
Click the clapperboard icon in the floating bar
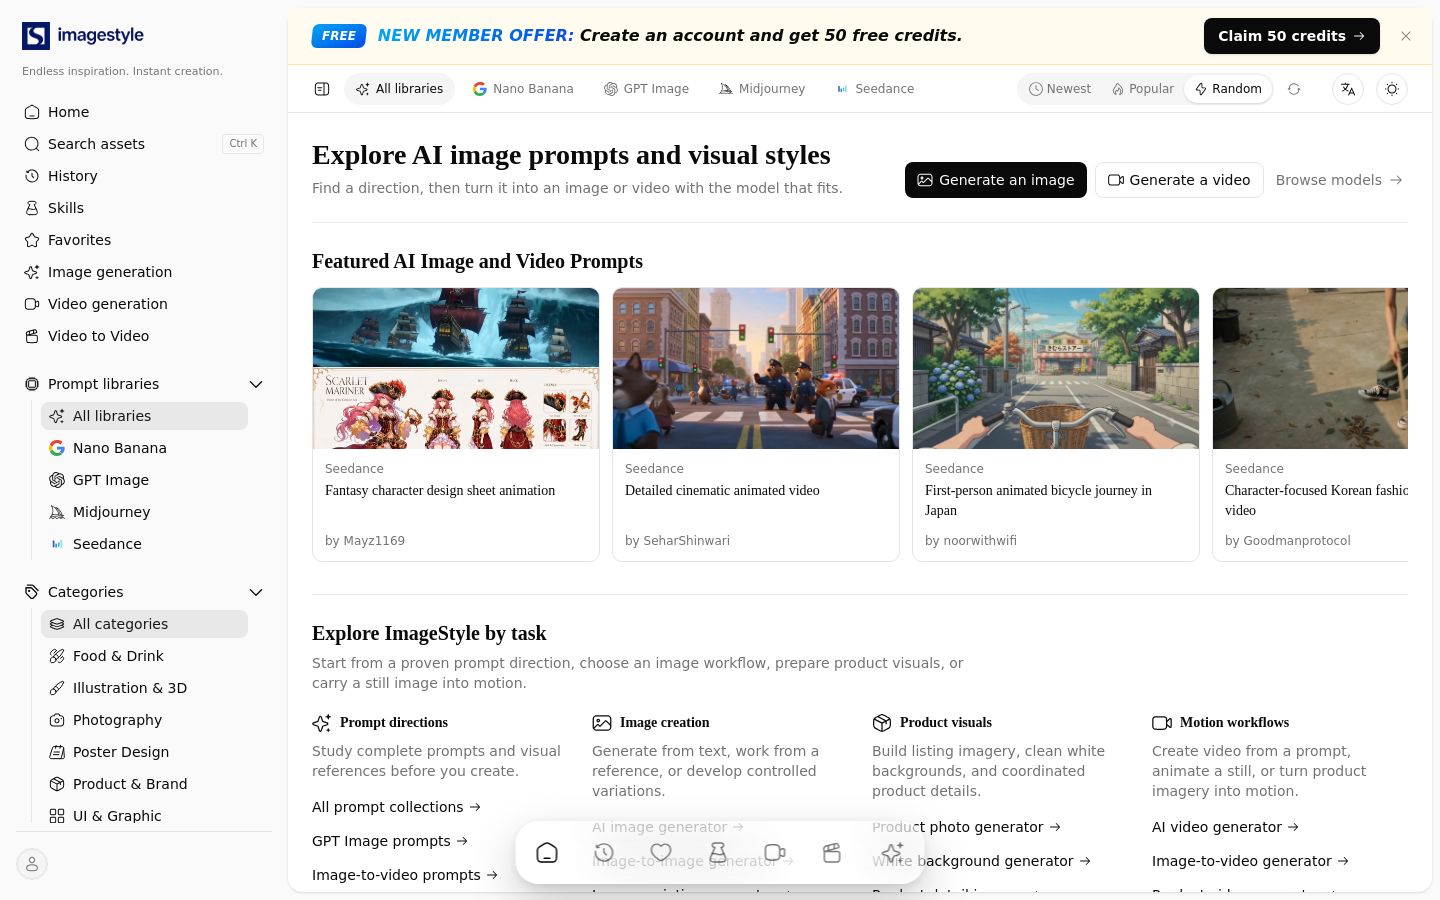pyautogui.click(x=832, y=853)
